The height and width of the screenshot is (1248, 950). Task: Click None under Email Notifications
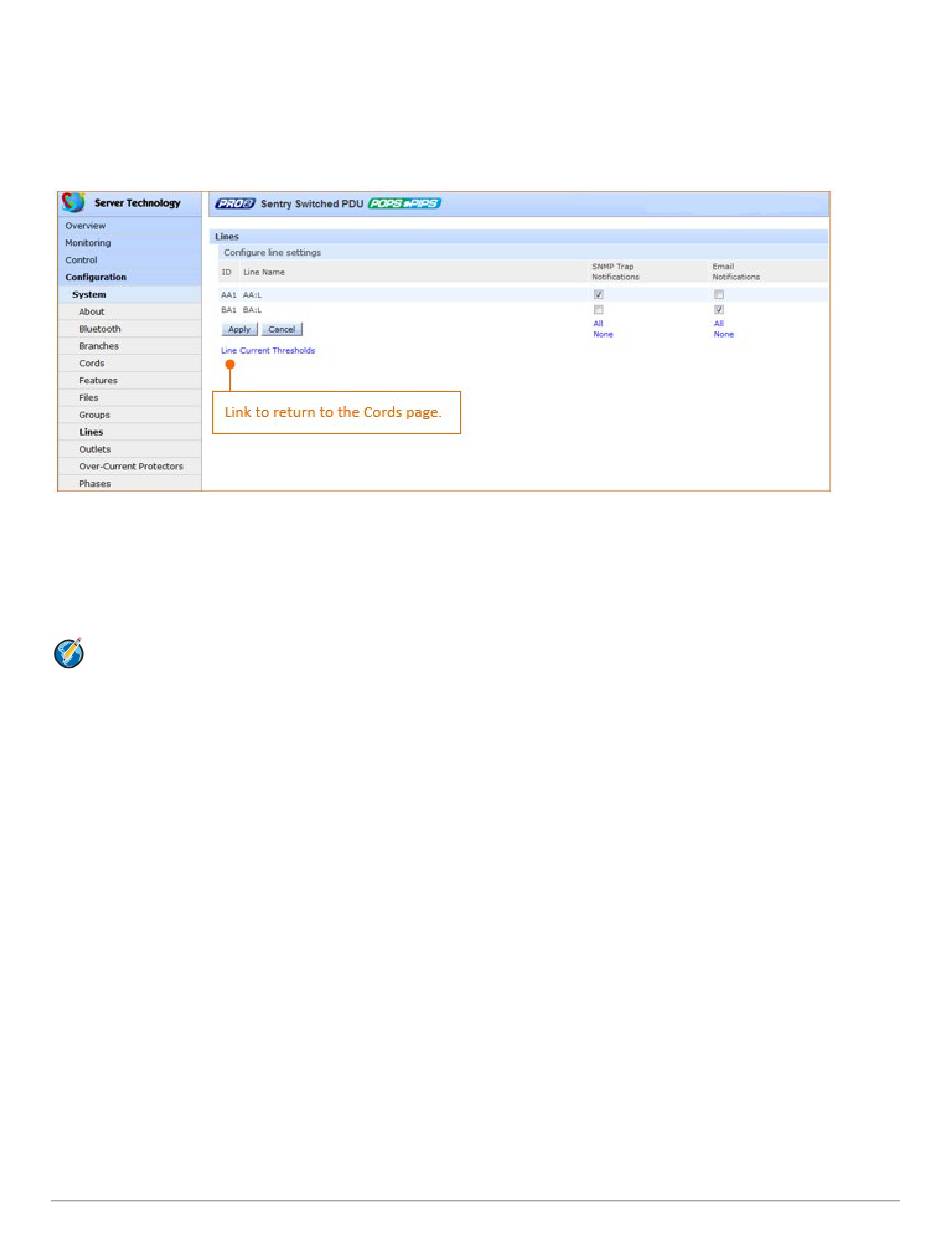tap(723, 335)
